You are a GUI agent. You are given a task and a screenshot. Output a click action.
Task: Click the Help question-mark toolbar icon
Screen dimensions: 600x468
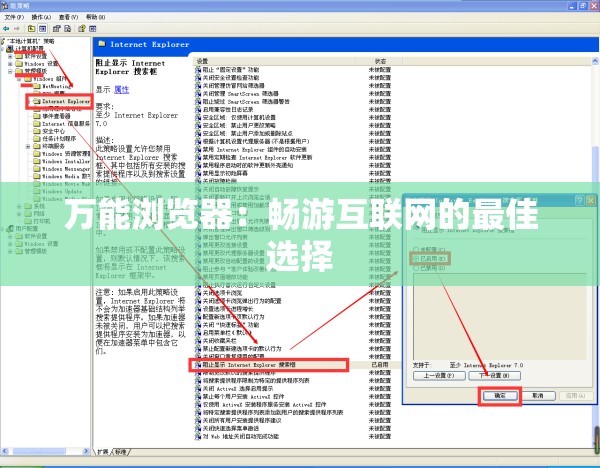coord(82,29)
